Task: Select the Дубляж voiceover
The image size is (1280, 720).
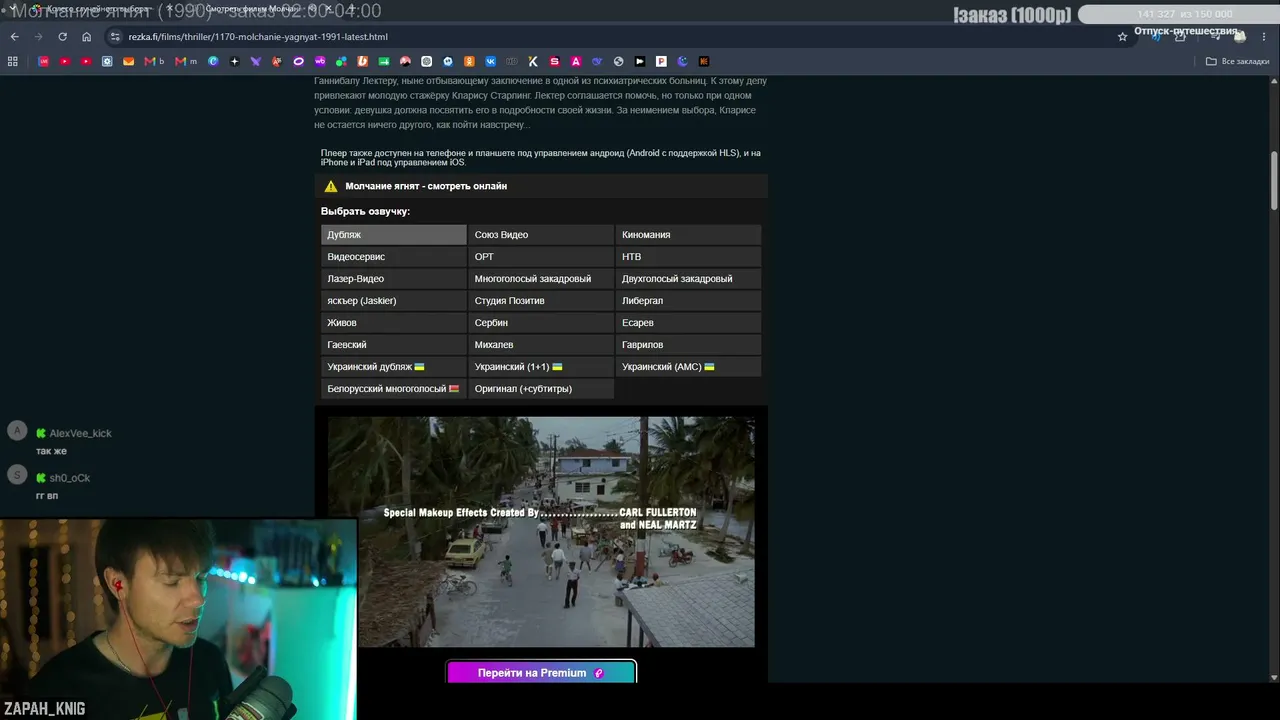Action: 394,235
